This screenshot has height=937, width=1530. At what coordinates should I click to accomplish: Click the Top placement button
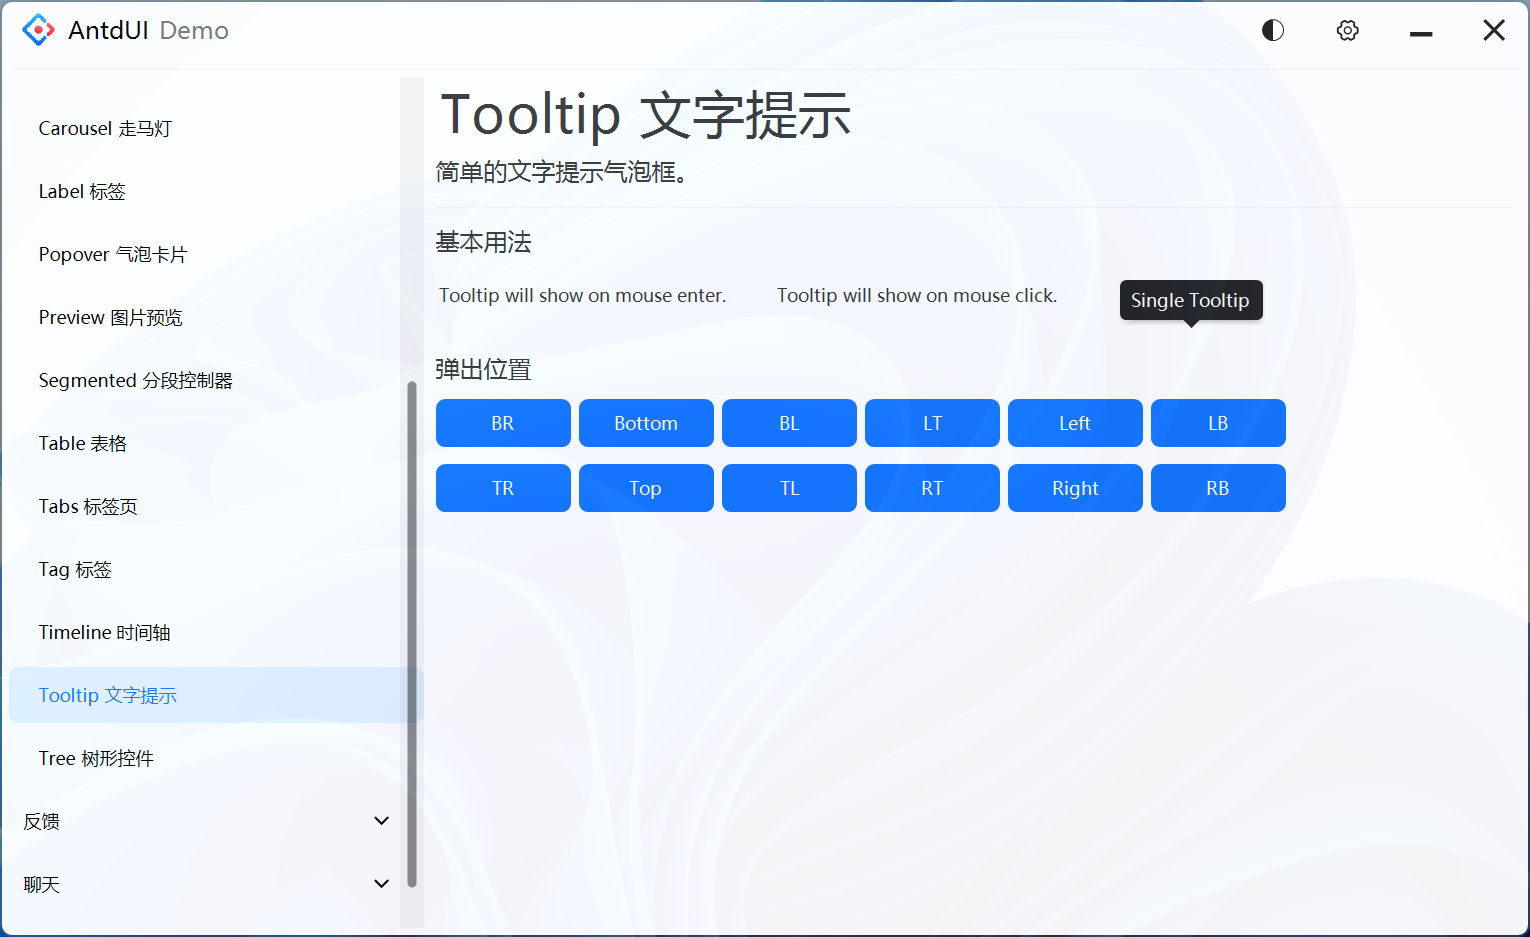pos(646,487)
